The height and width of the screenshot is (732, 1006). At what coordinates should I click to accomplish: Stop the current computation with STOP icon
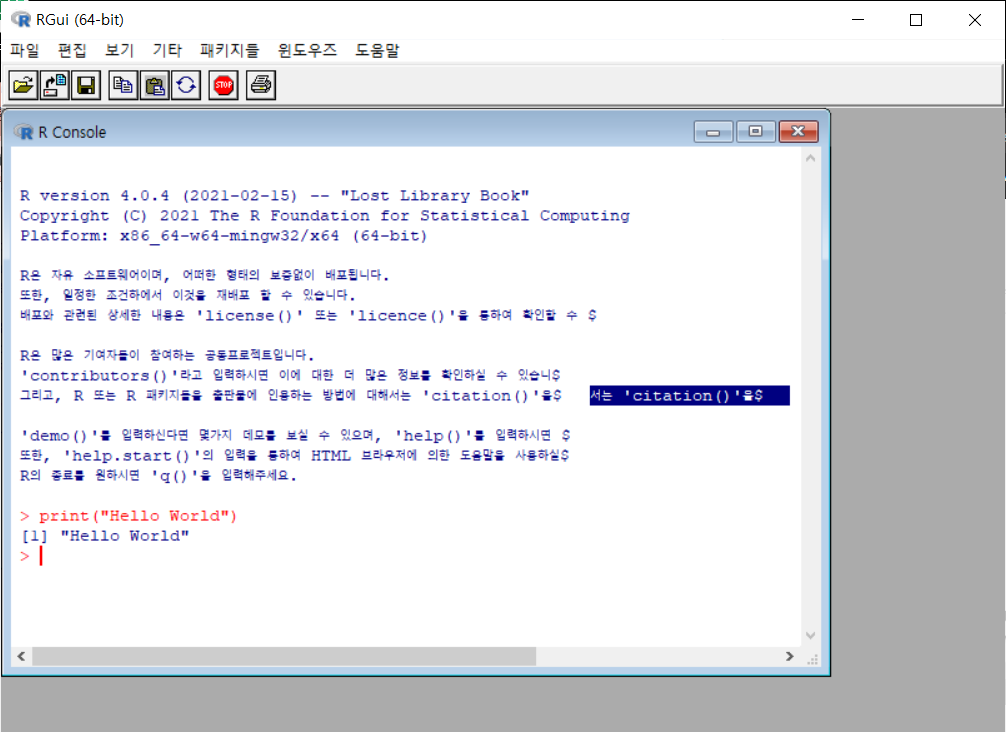click(223, 85)
